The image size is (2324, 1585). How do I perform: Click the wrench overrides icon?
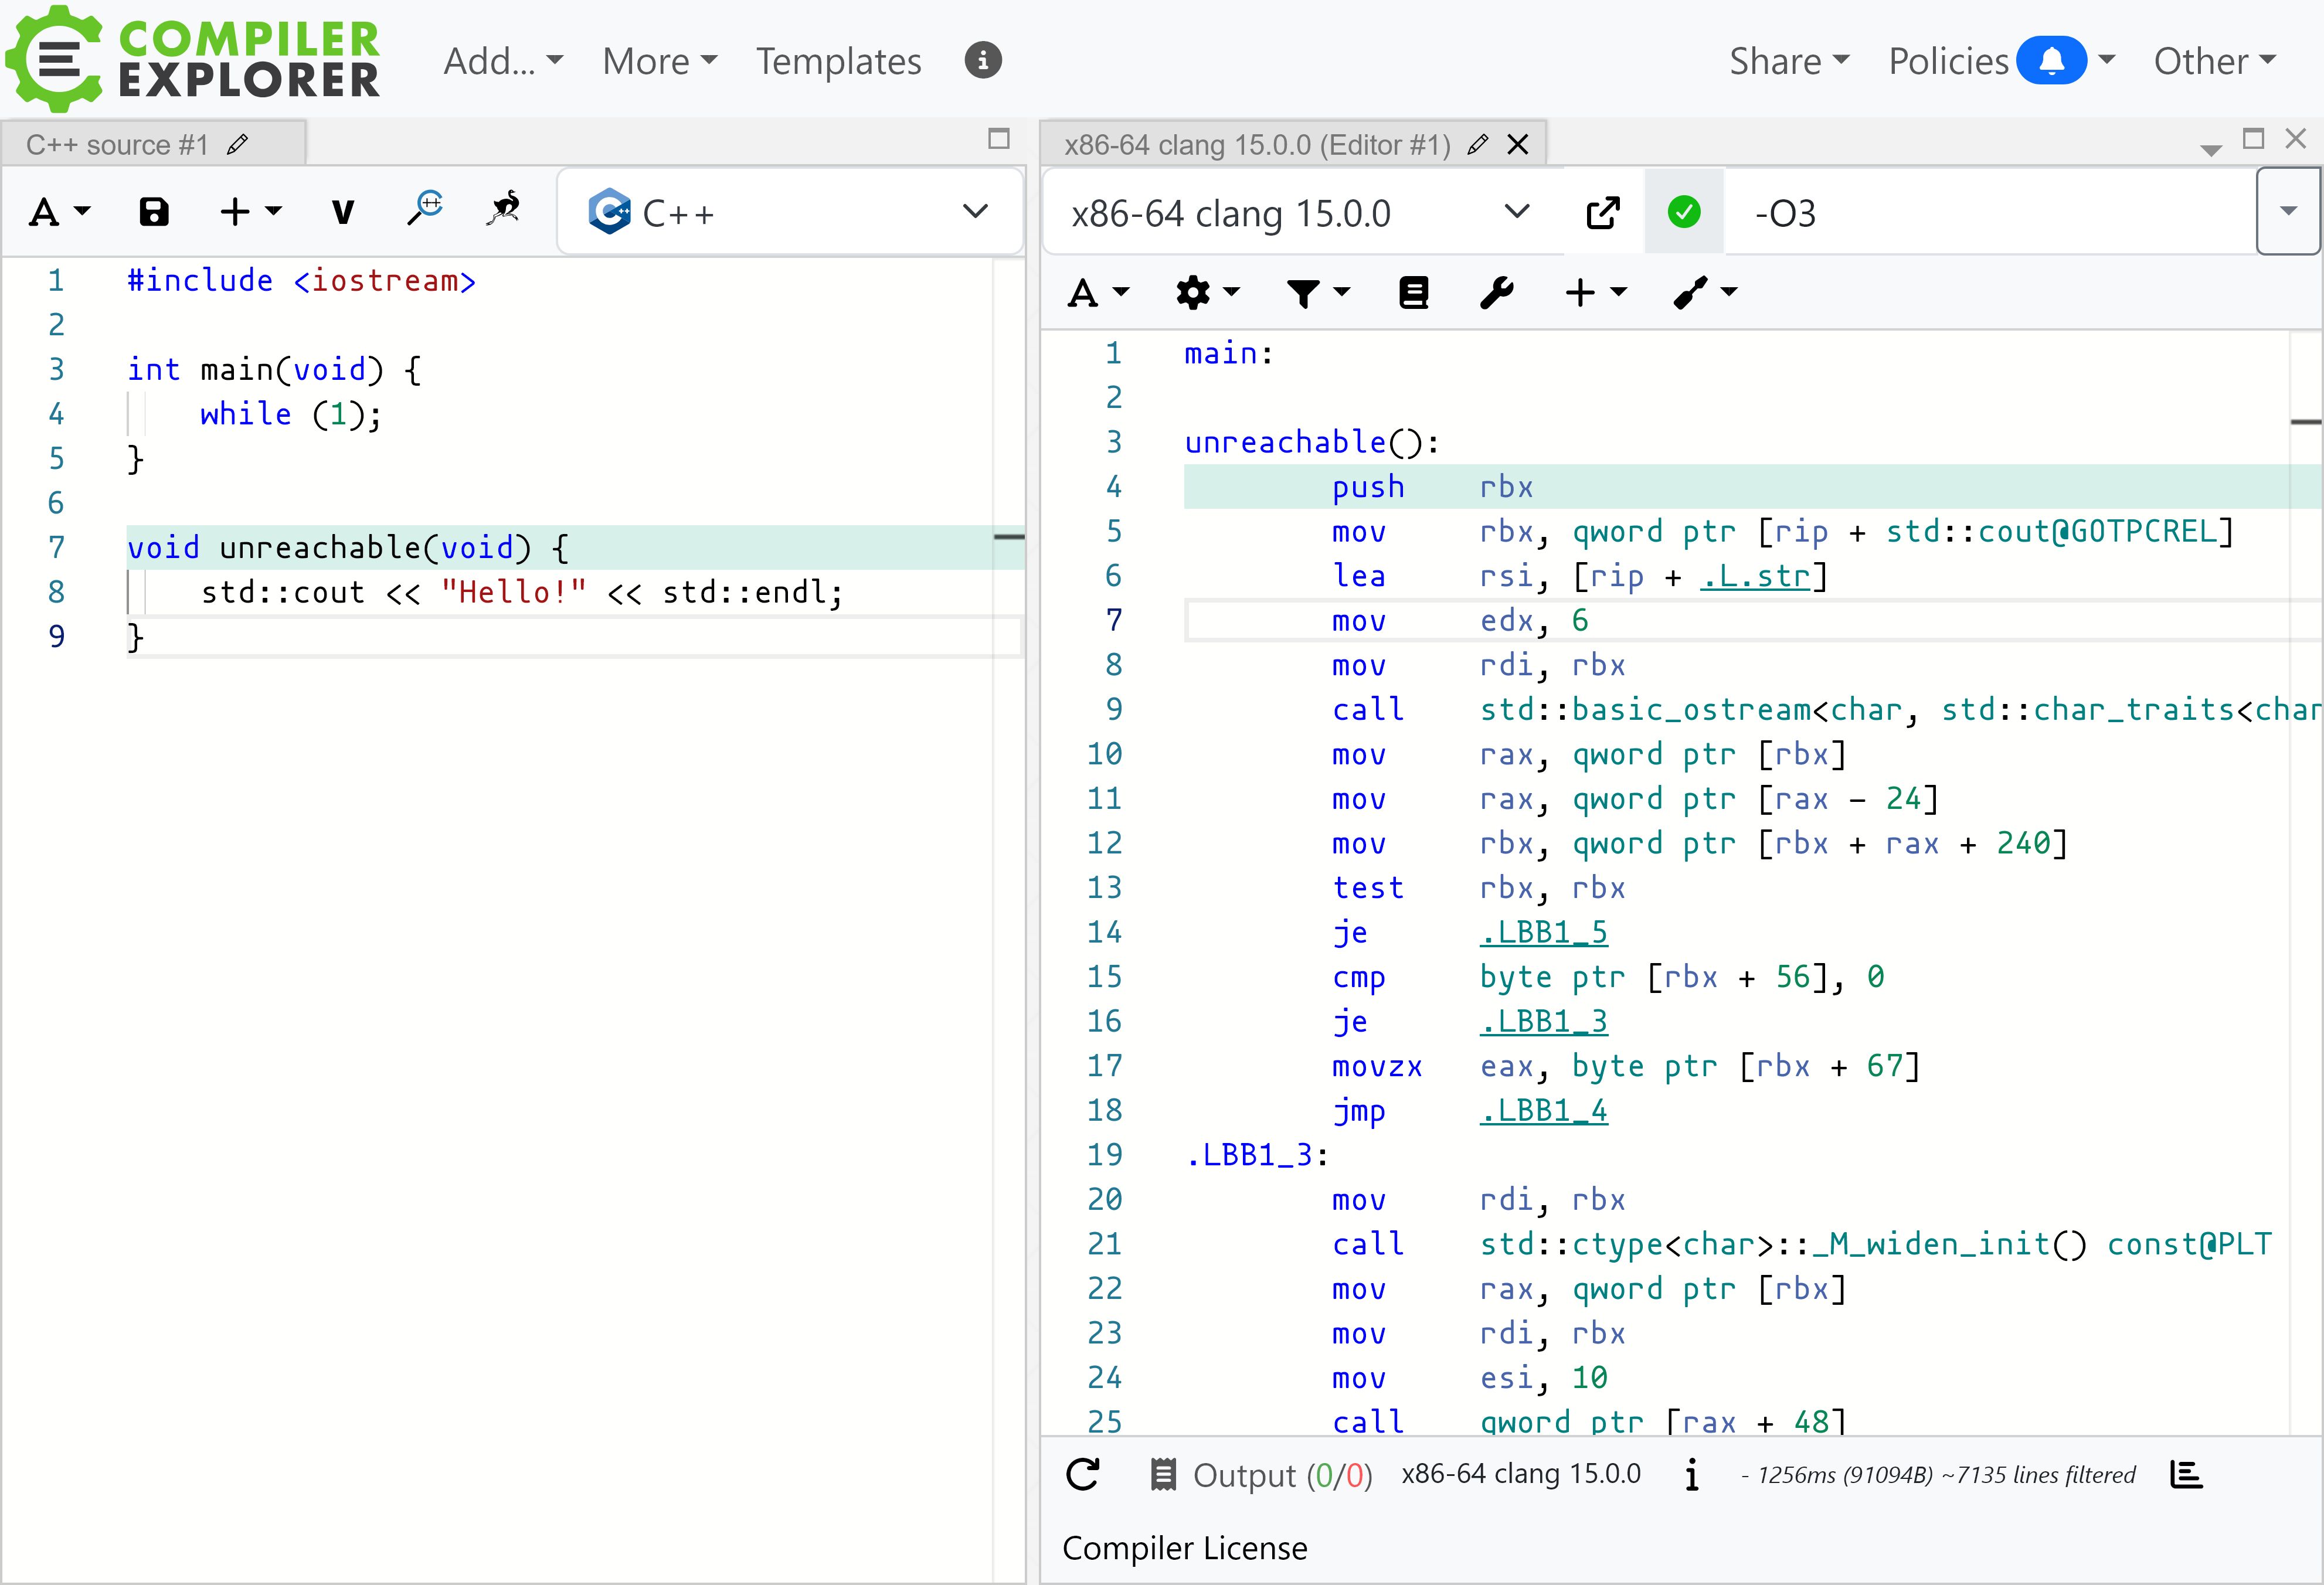[1497, 293]
